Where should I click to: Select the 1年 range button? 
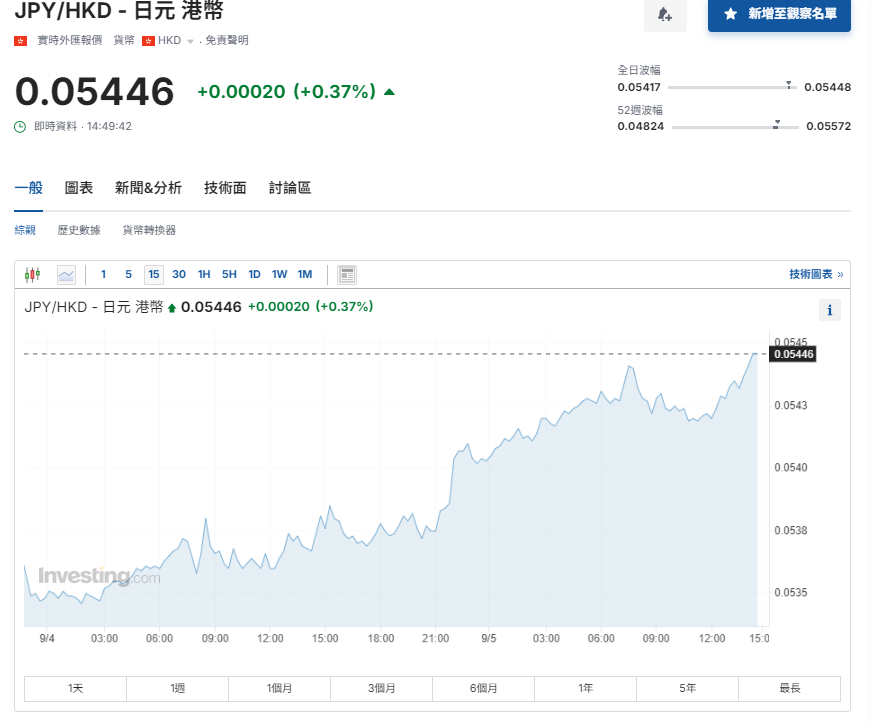click(584, 688)
